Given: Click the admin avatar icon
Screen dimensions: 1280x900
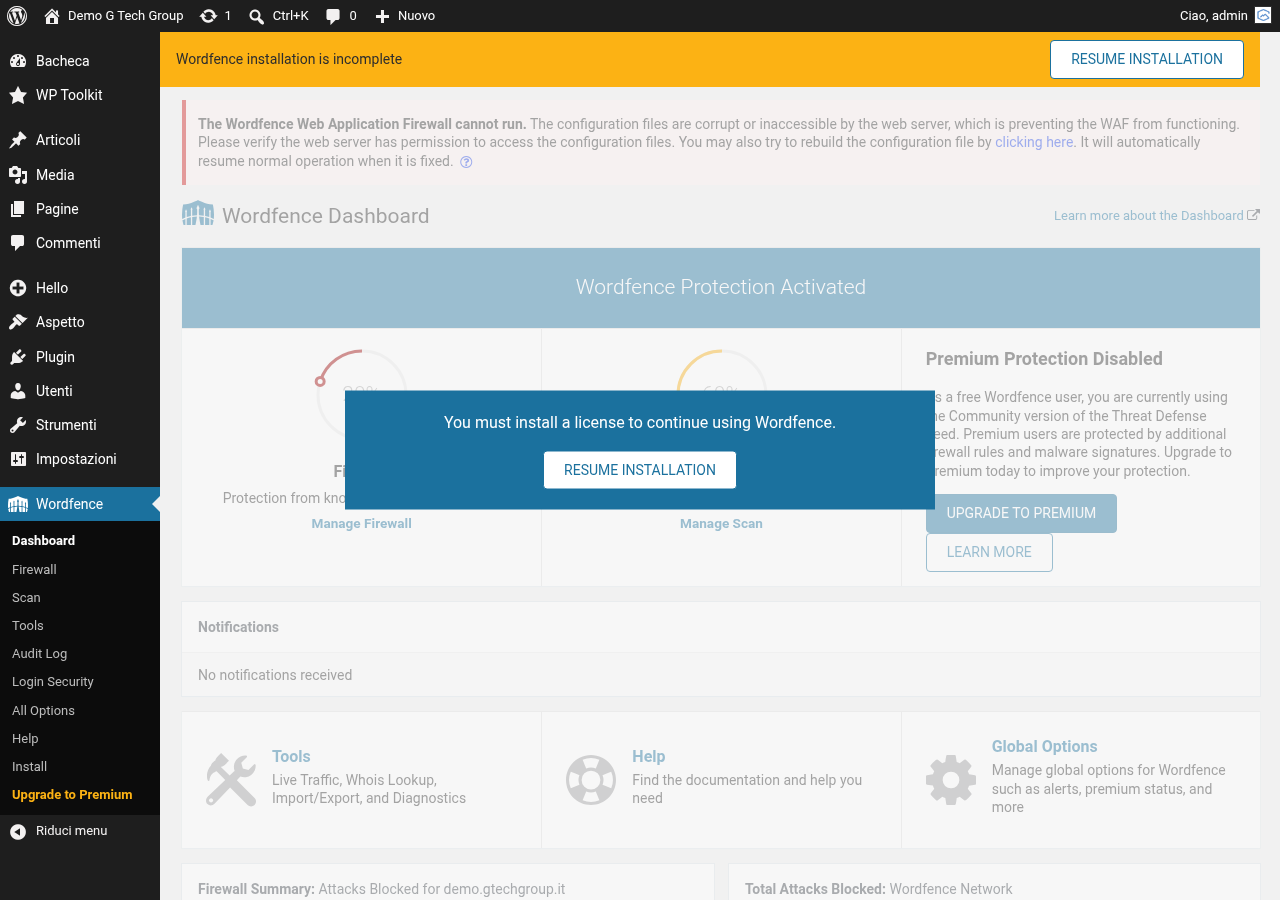Looking at the screenshot, I should pyautogui.click(x=1263, y=15).
